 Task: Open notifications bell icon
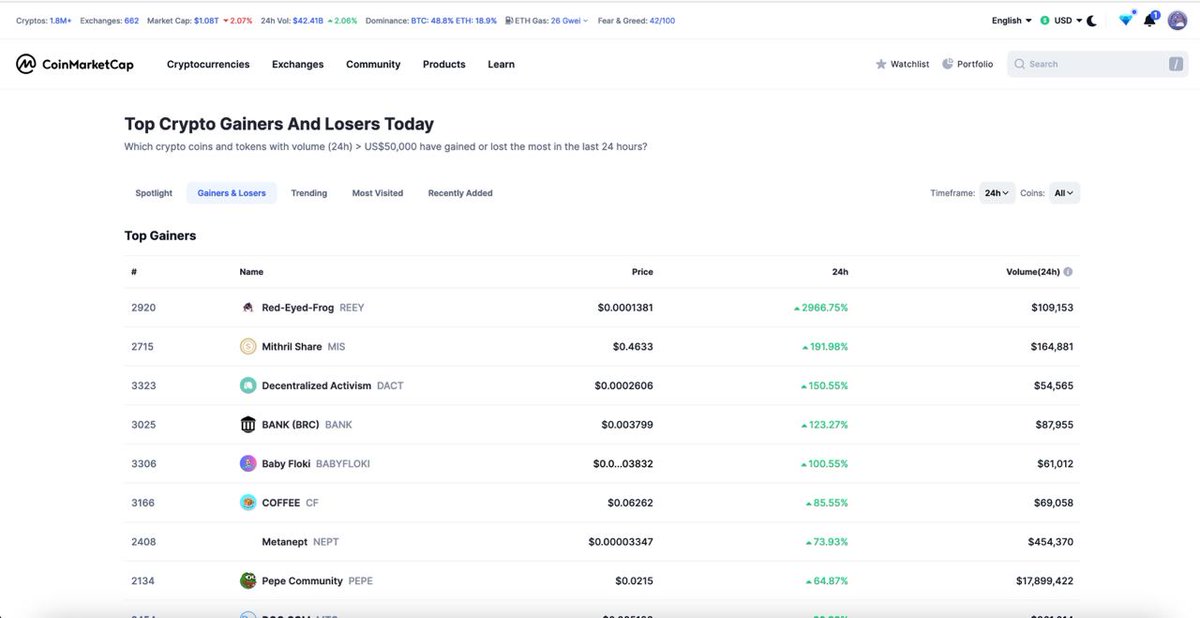[x=1150, y=20]
